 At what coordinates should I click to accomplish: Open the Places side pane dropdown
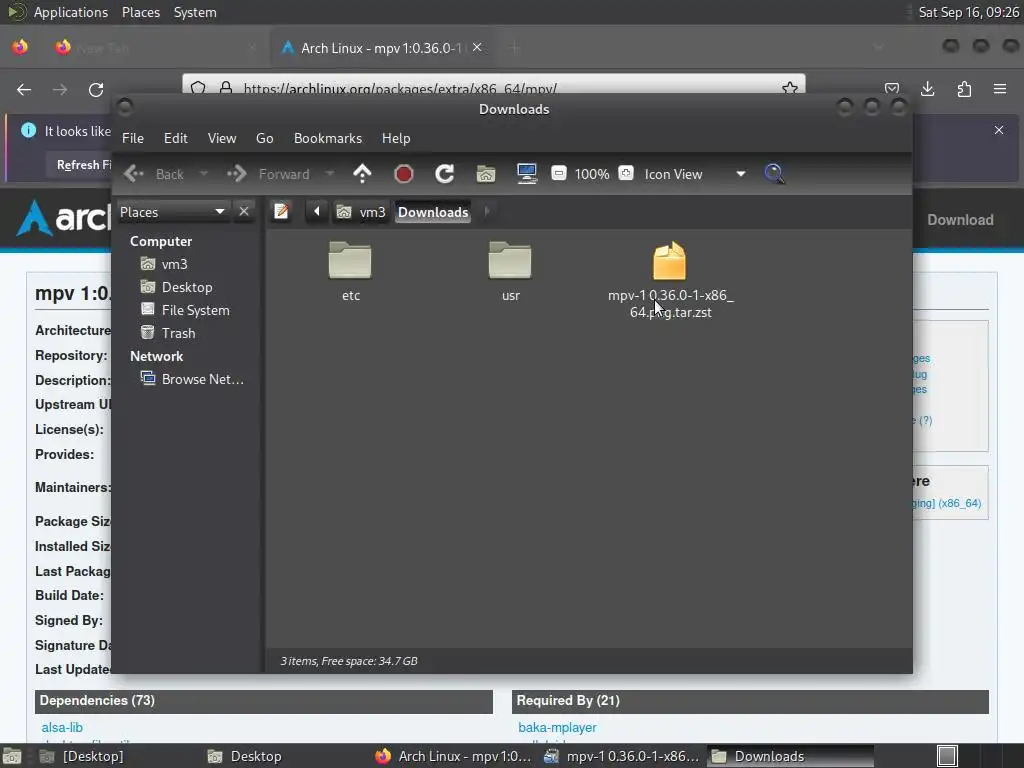172,212
